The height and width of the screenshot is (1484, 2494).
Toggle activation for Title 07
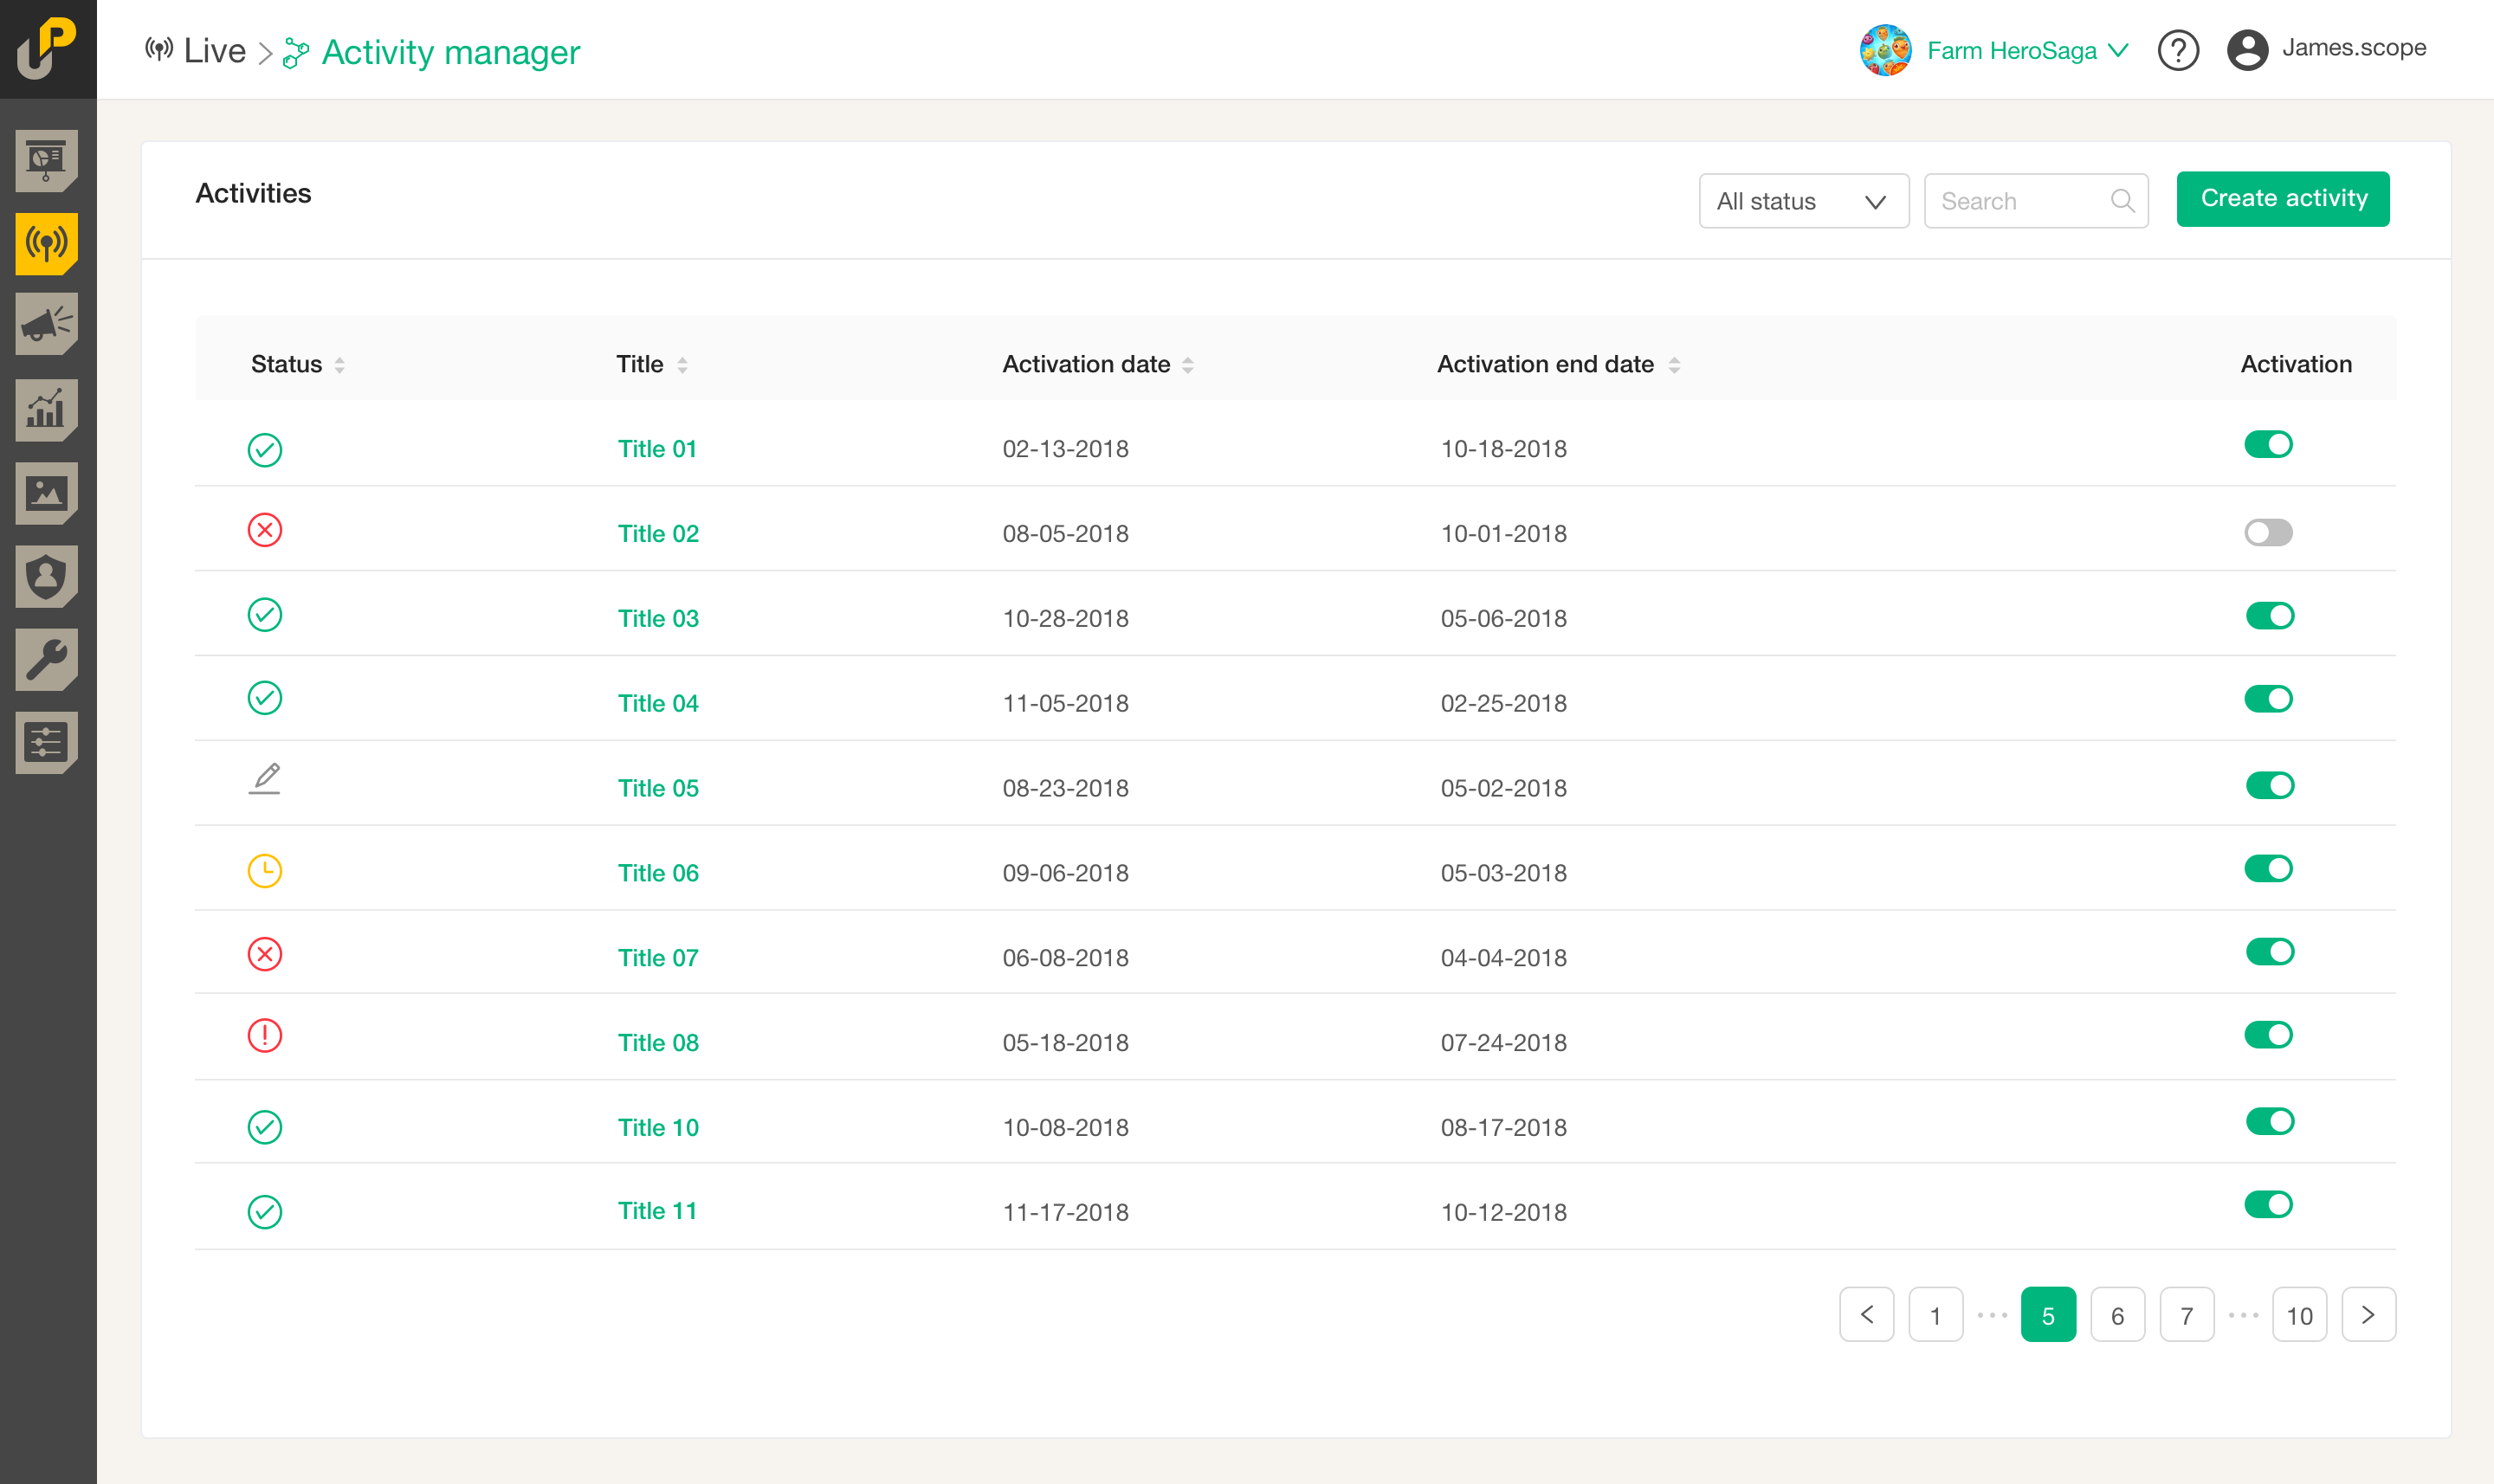coord(2269,951)
